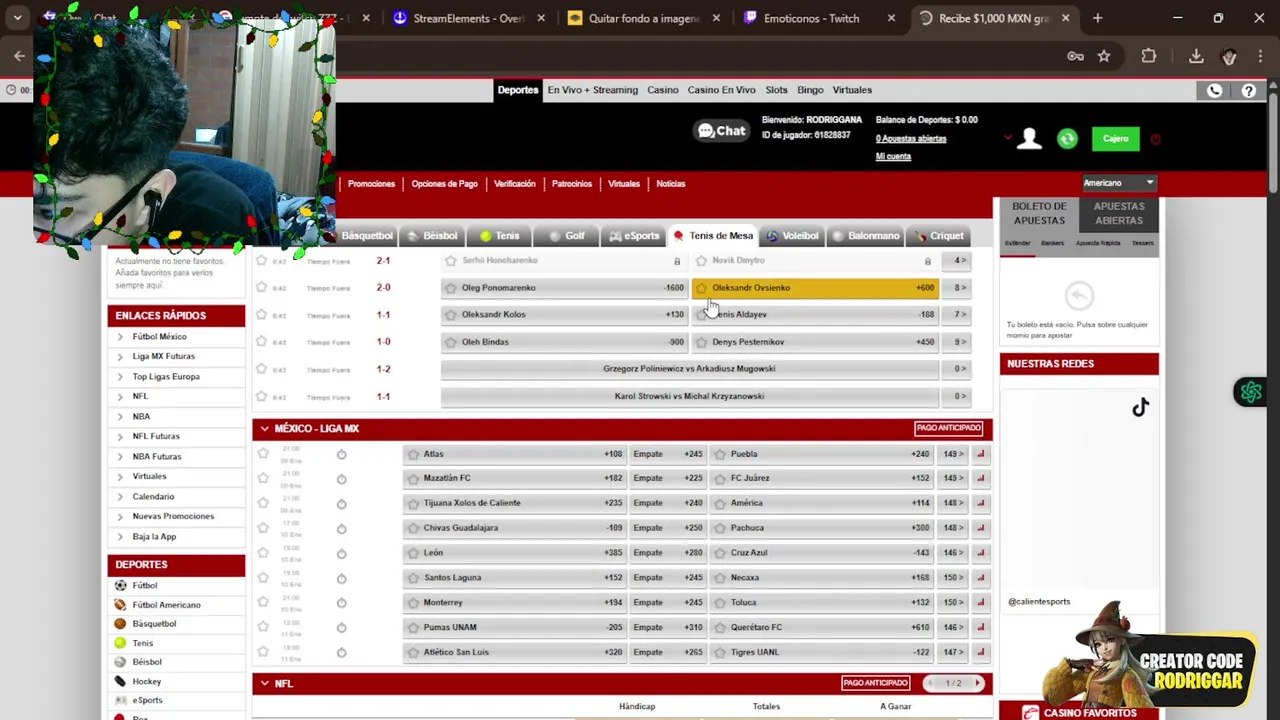The height and width of the screenshot is (720, 1280).
Task: Open the browser profile avatar icon
Action: [x=1229, y=56]
